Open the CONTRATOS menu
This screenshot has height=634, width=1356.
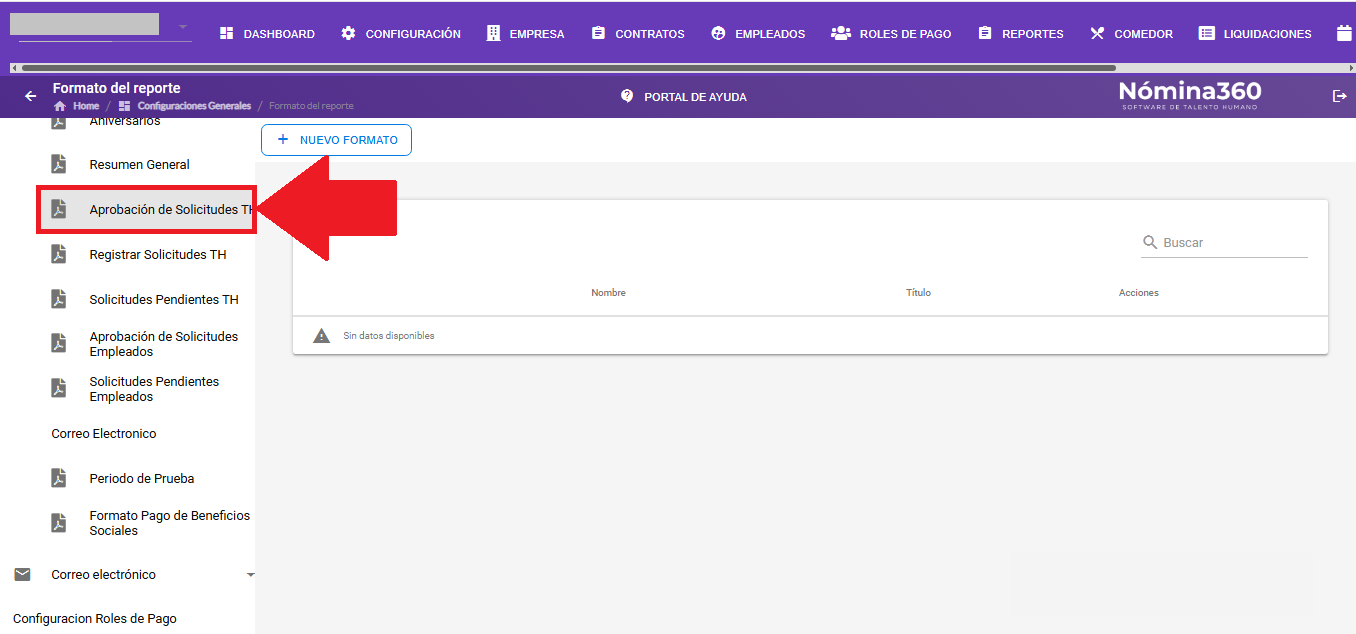pos(638,34)
